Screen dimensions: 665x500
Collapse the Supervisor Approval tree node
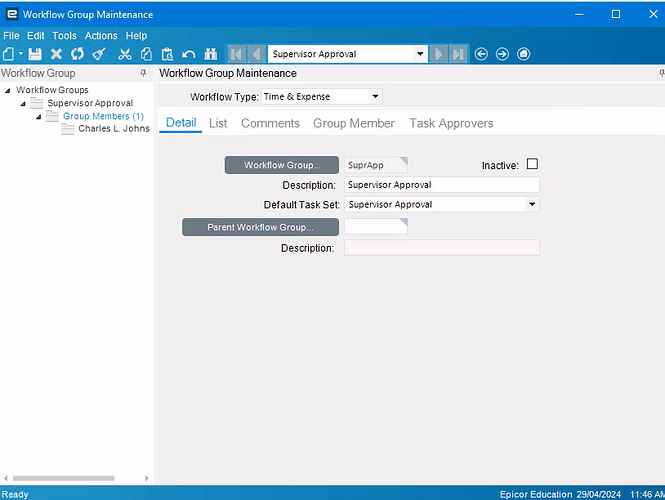23,103
